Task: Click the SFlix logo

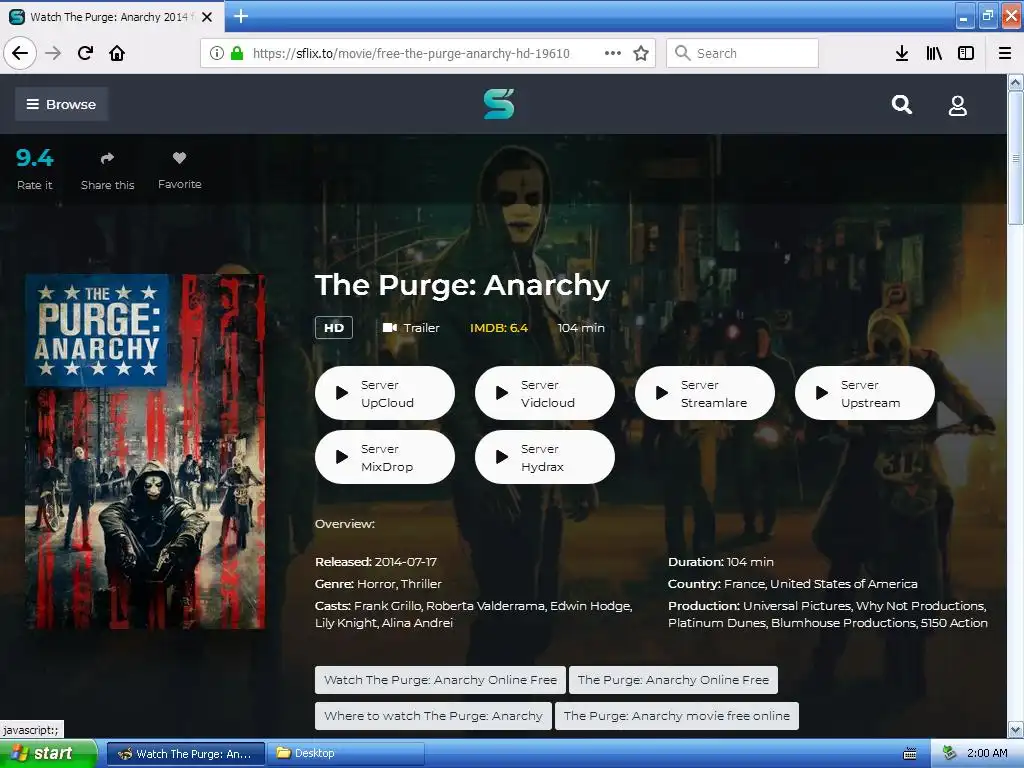Action: (499, 104)
